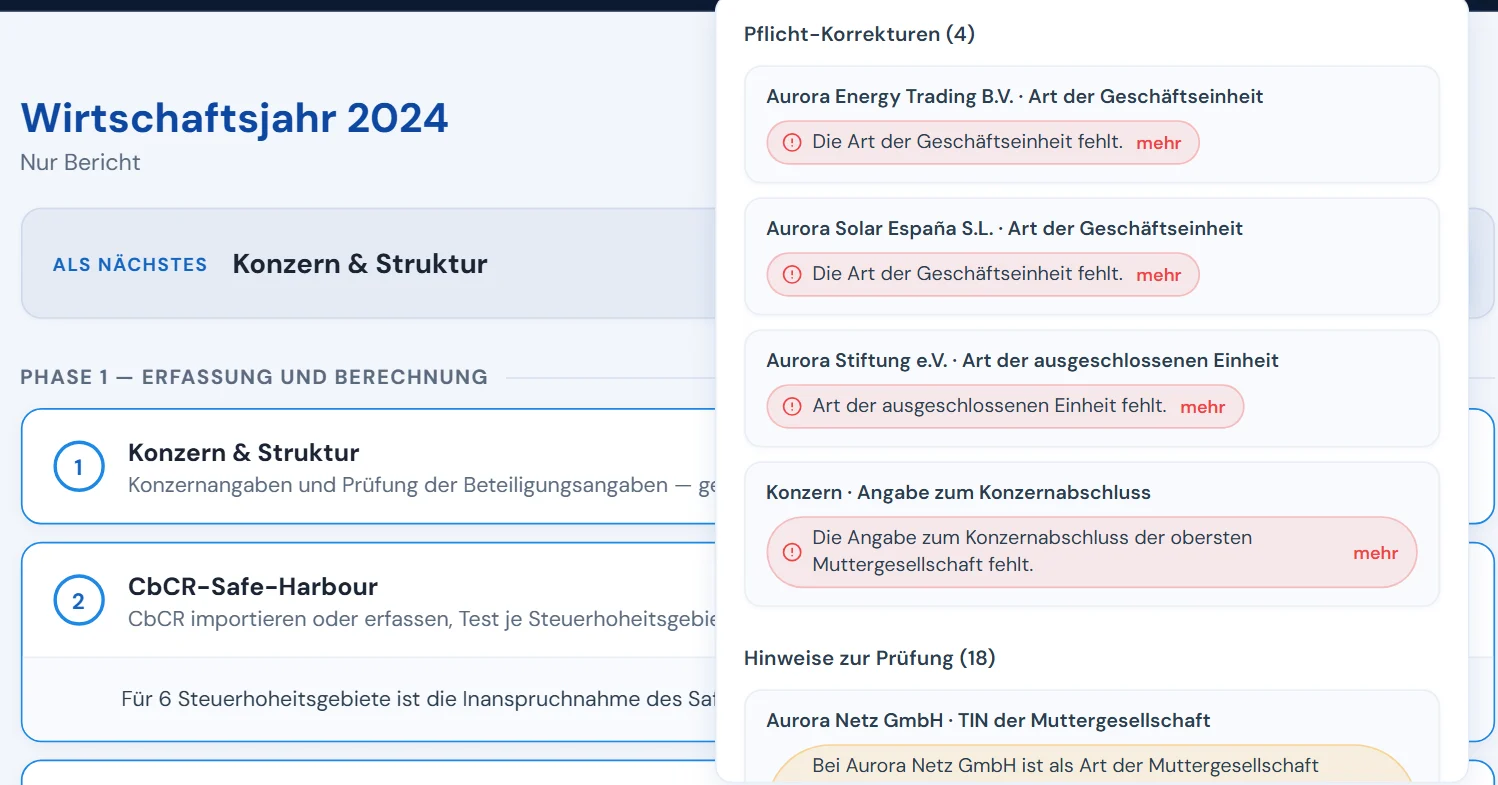Select "Aurora Stiftung e.V. · Art der ausgeschlossenen Einheit"

[1023, 361]
